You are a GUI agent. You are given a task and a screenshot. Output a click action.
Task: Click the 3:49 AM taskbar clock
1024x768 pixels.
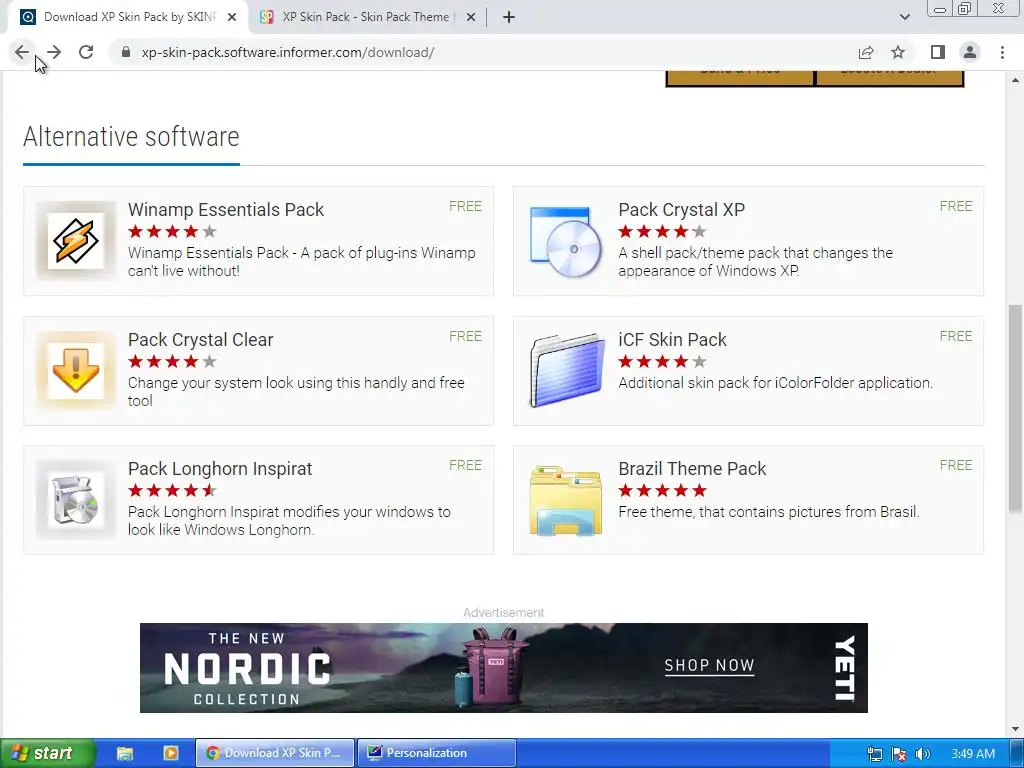point(973,754)
